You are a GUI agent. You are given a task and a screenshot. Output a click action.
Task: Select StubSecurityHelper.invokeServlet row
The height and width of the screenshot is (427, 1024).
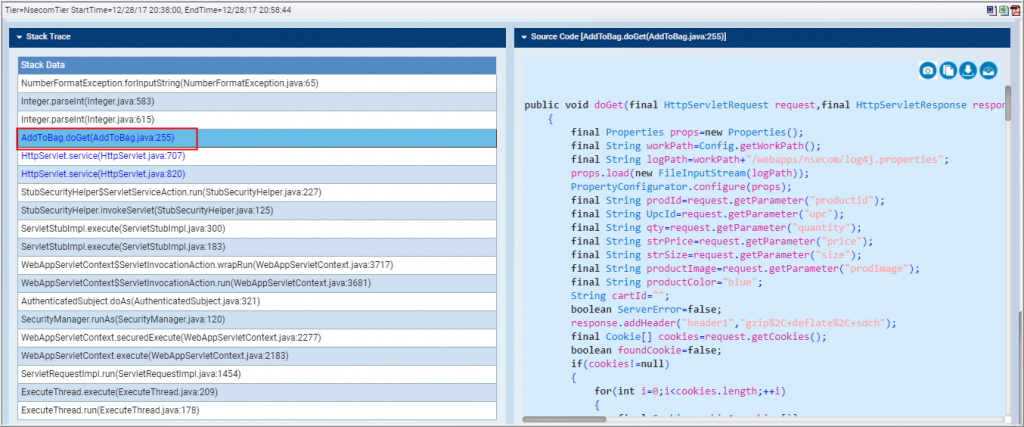coord(257,211)
